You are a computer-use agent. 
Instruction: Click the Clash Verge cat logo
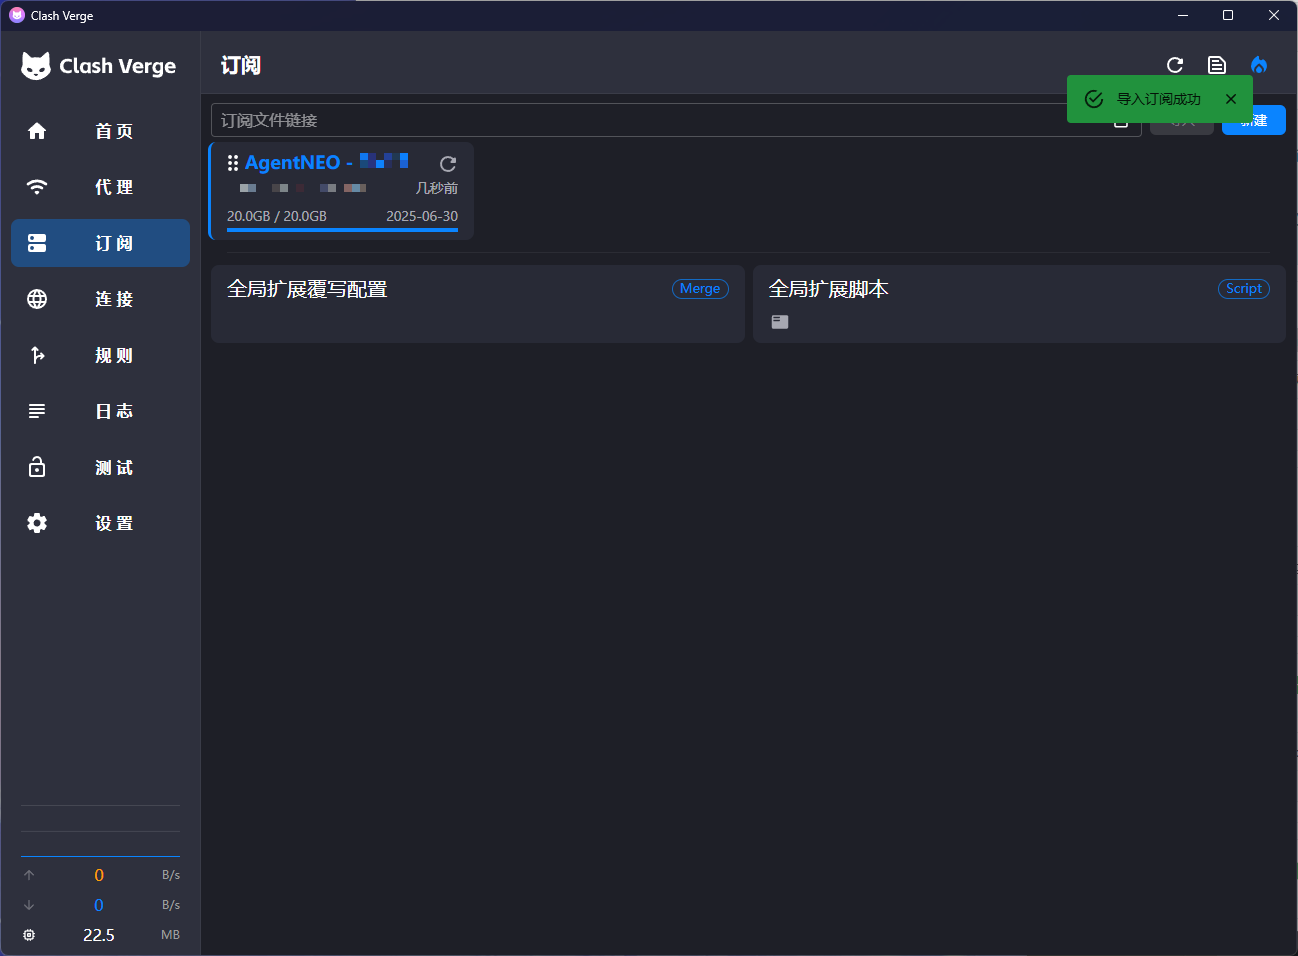point(36,66)
